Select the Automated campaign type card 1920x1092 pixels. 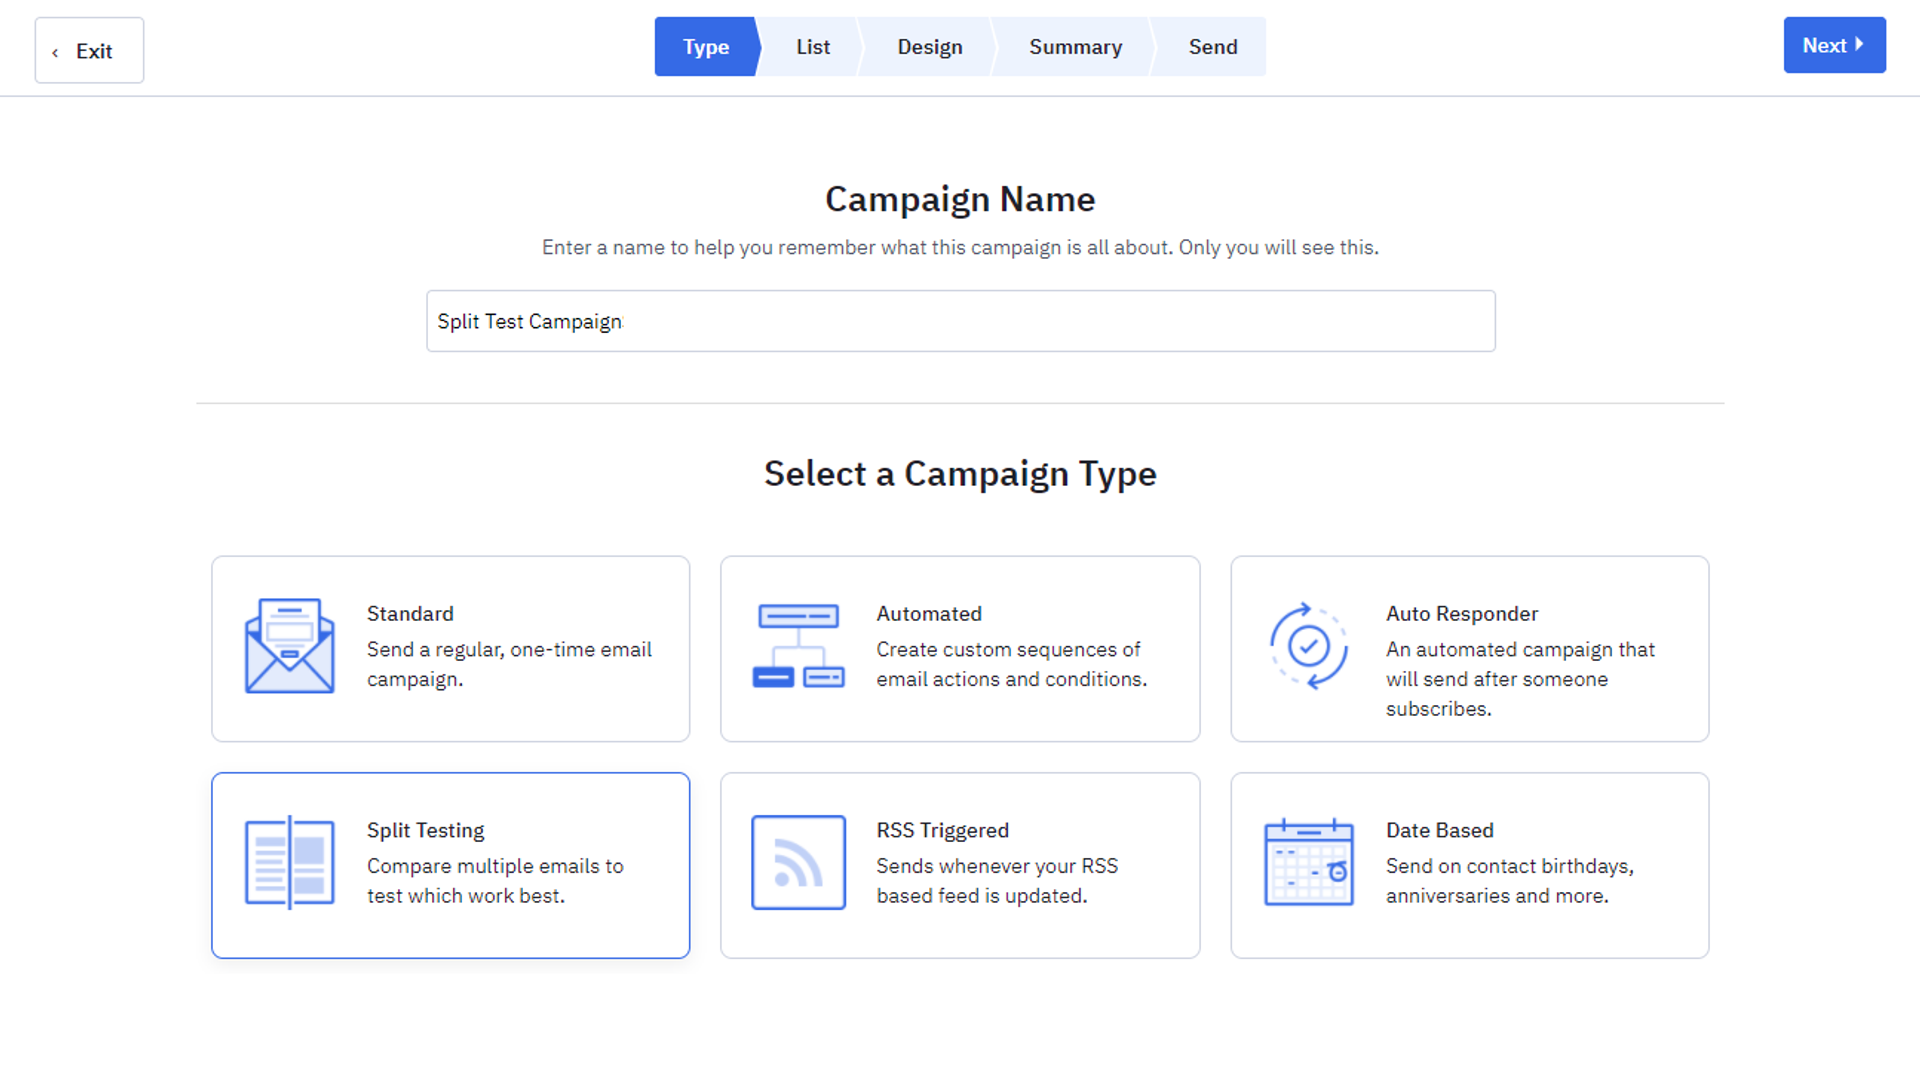tap(960, 648)
